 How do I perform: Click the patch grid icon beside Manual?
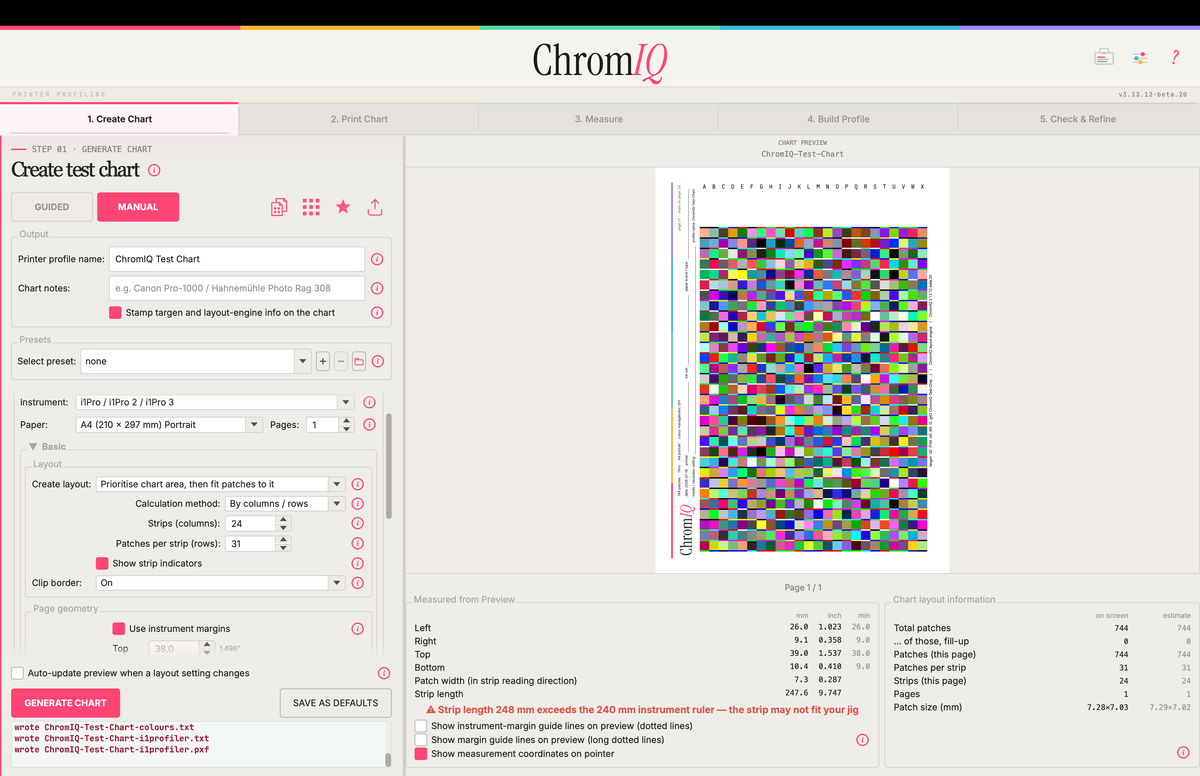[311, 207]
